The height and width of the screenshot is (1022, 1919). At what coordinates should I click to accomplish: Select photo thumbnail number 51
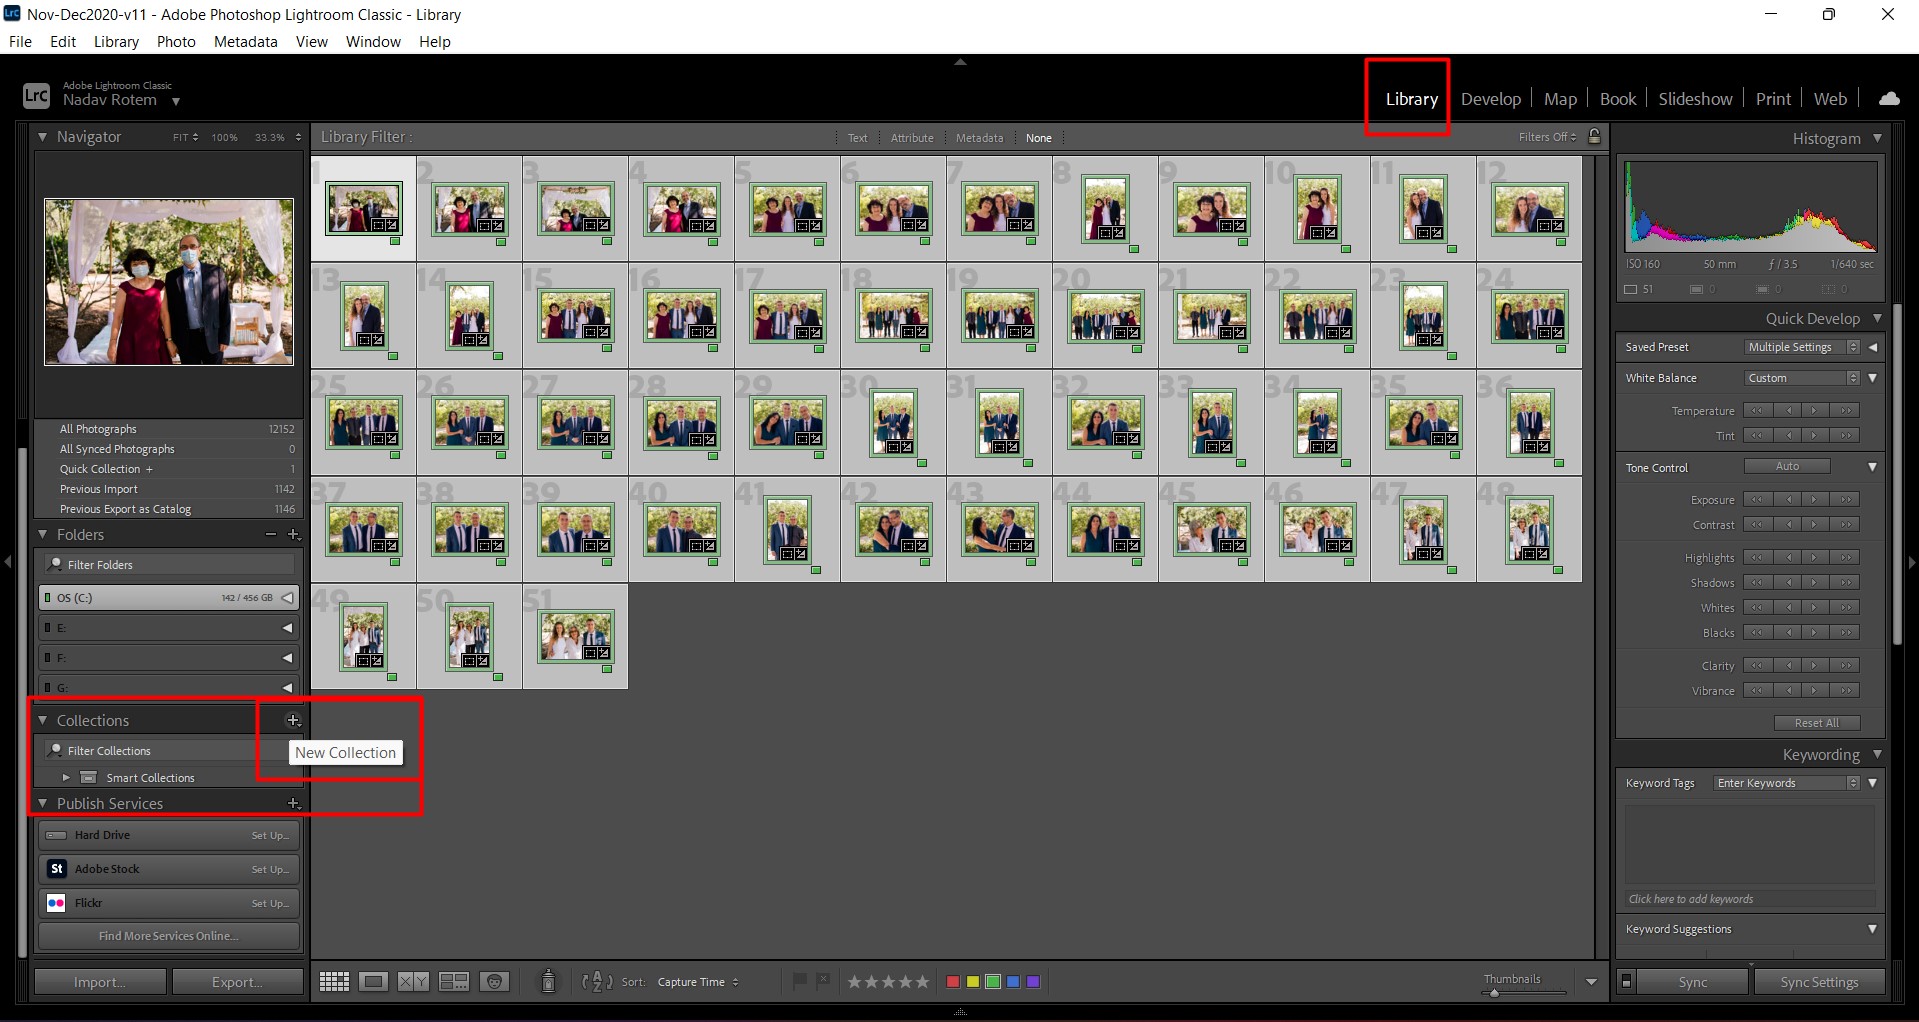[x=575, y=636]
